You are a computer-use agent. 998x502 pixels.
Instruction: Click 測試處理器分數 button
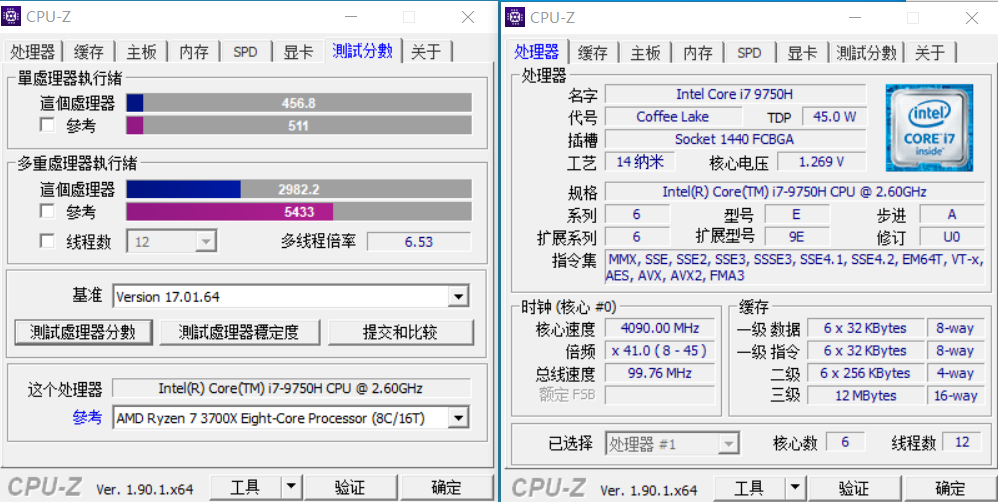tap(83, 331)
